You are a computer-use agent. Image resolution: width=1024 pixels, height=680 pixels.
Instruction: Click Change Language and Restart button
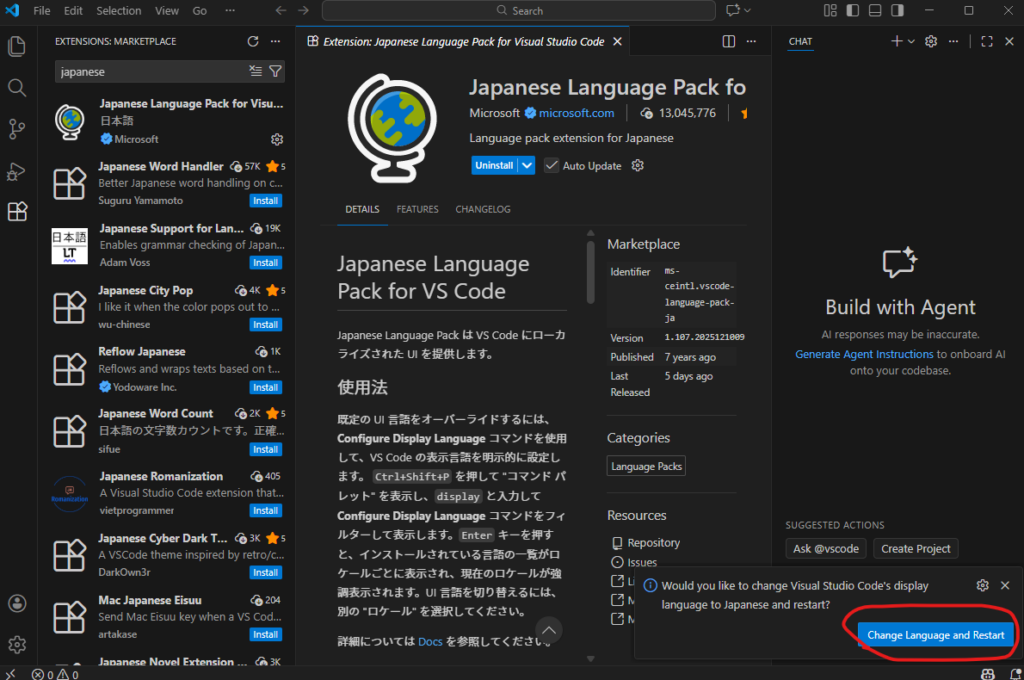tap(936, 635)
